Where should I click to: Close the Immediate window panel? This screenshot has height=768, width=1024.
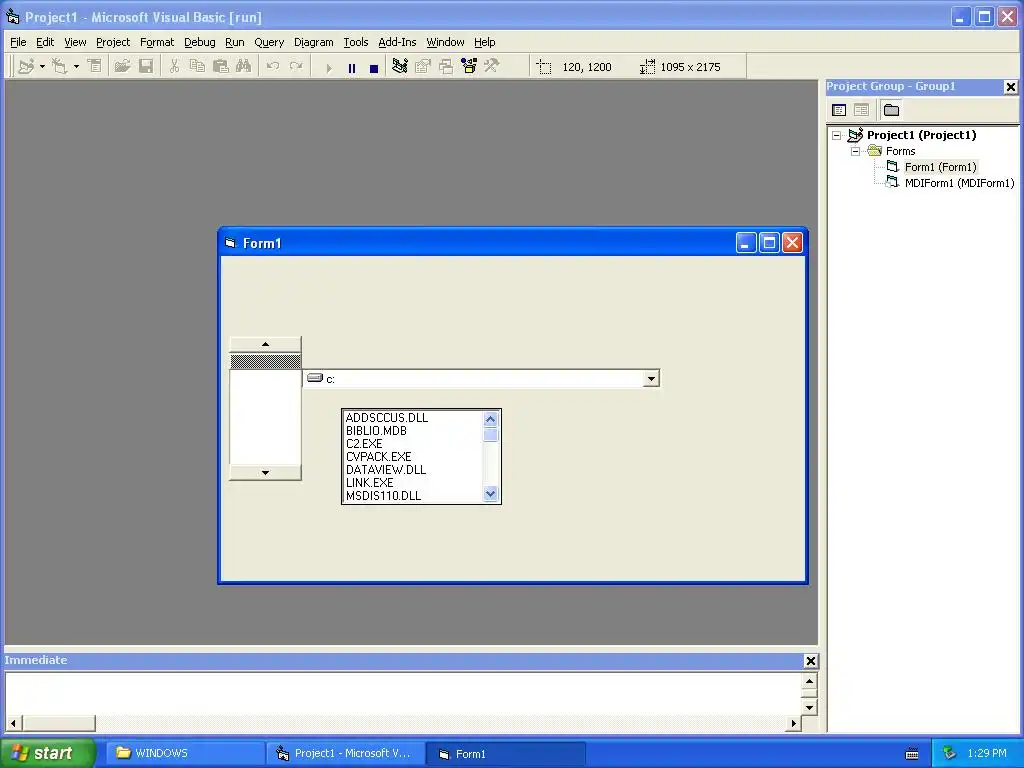(x=810, y=661)
